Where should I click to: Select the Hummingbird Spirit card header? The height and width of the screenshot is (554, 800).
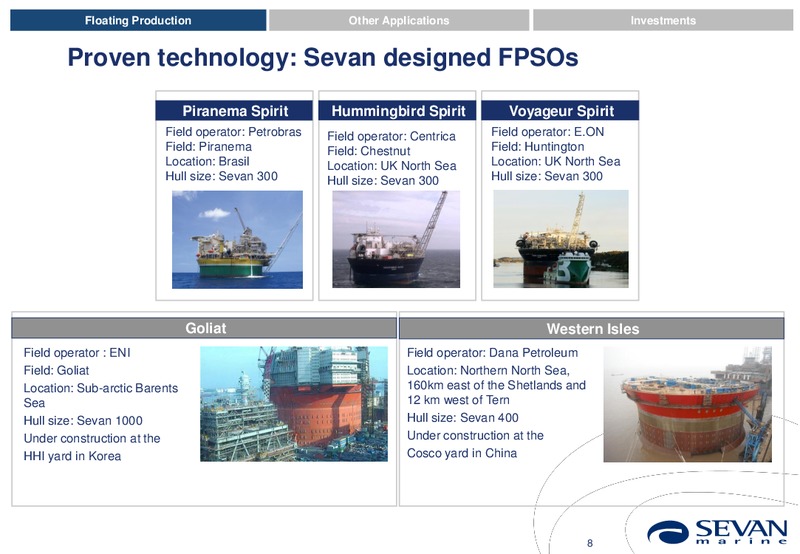398,111
